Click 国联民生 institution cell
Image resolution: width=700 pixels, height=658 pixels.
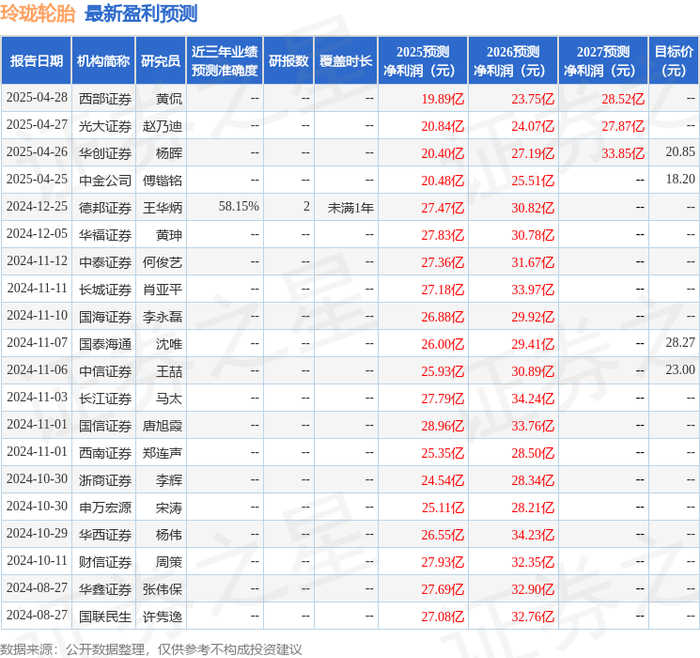point(105,616)
